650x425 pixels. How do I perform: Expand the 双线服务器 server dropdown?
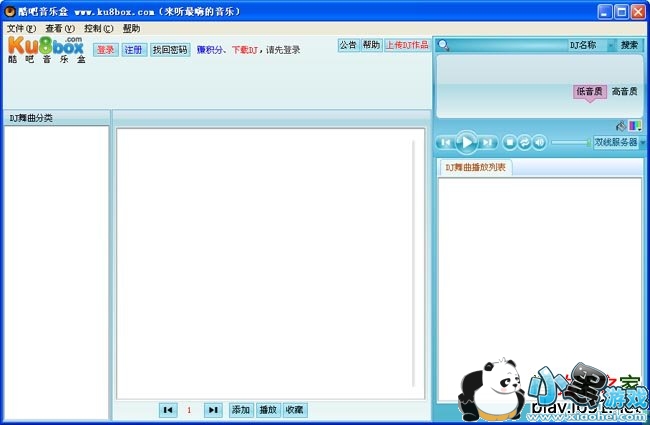(643, 143)
